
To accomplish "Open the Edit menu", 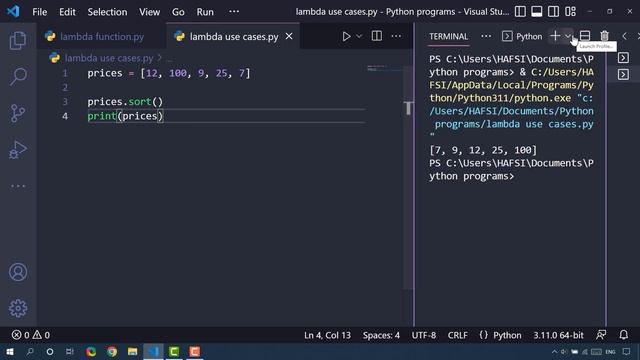I will pyautogui.click(x=67, y=12).
